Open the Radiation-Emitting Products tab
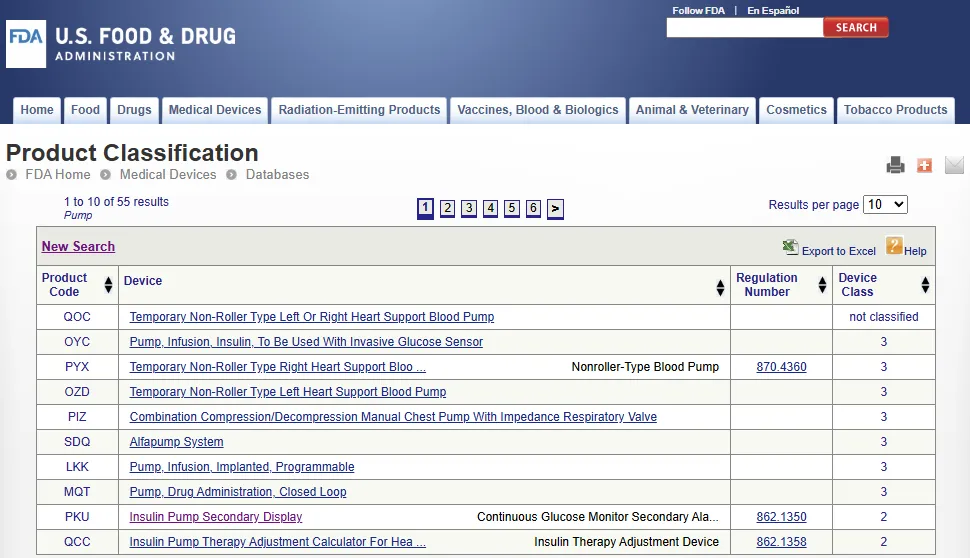The image size is (970, 558). click(x=359, y=110)
